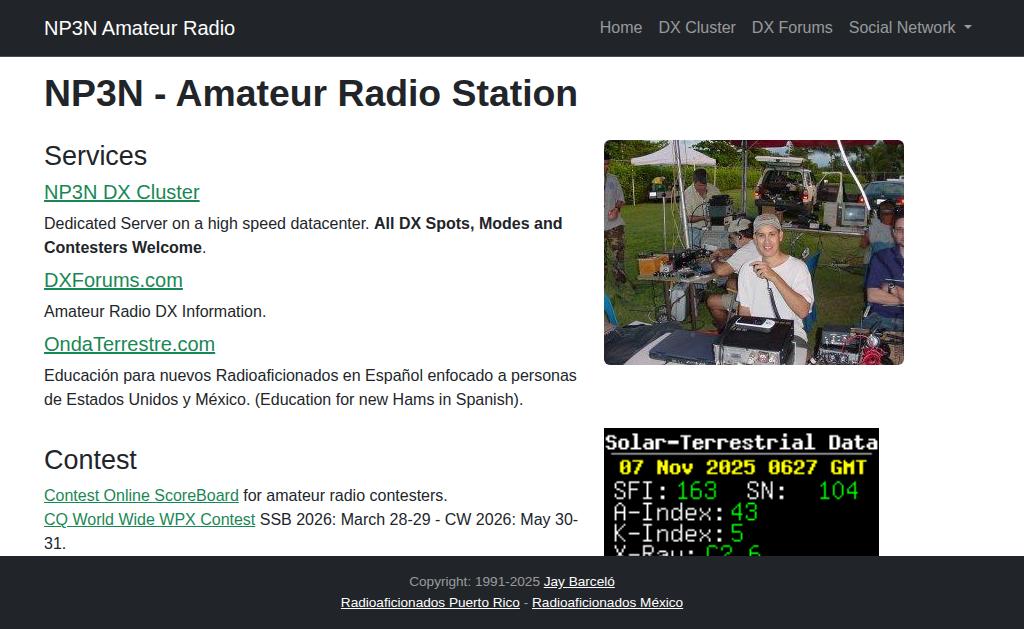The image size is (1024, 629).
Task: Click the radio station operator photo
Action: pos(753,252)
